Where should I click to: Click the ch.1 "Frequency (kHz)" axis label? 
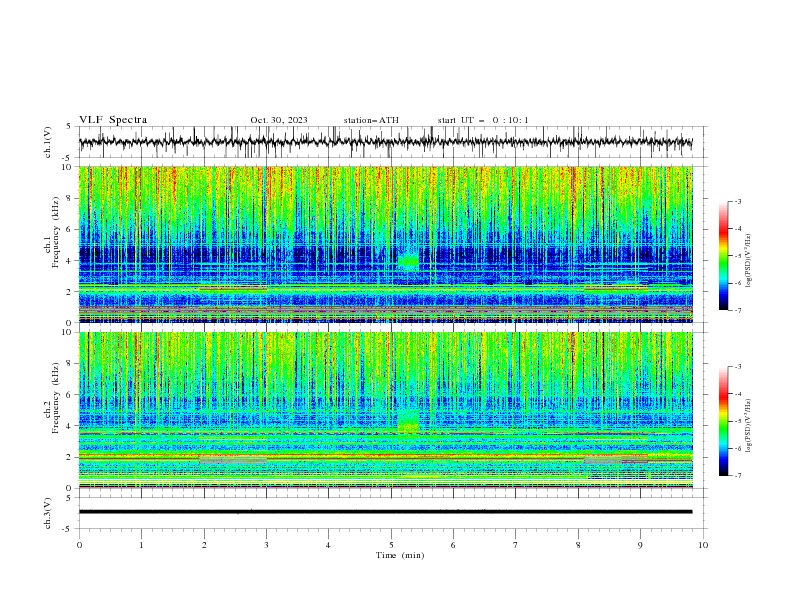tap(56, 230)
